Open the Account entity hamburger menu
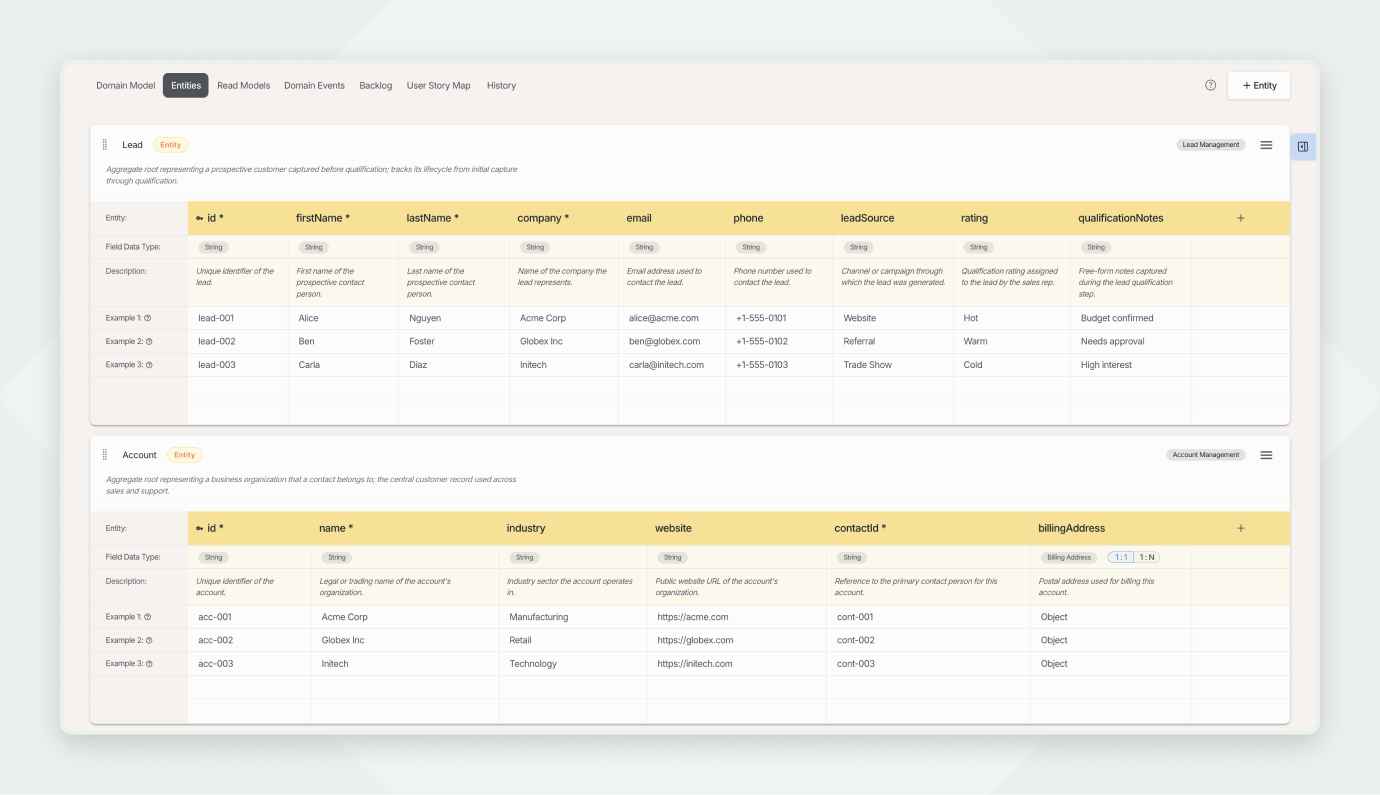 click(x=1266, y=455)
